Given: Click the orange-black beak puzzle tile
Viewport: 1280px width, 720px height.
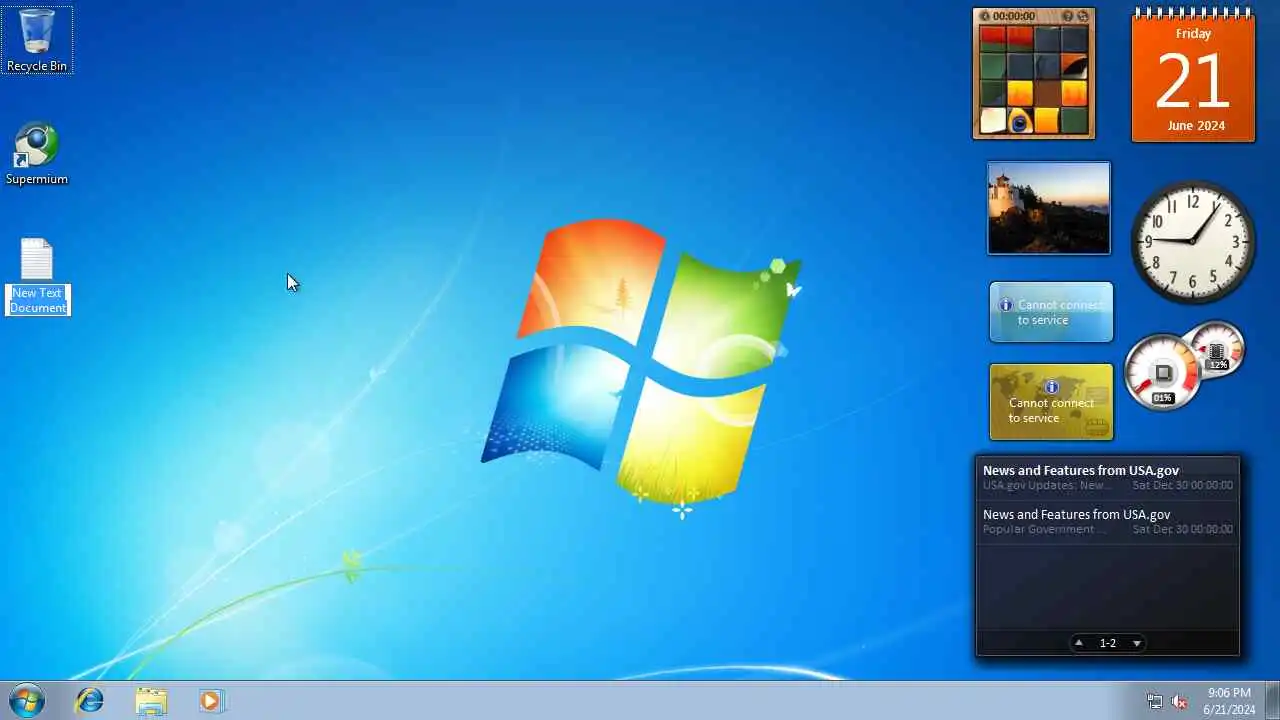Looking at the screenshot, I should (x=1074, y=67).
